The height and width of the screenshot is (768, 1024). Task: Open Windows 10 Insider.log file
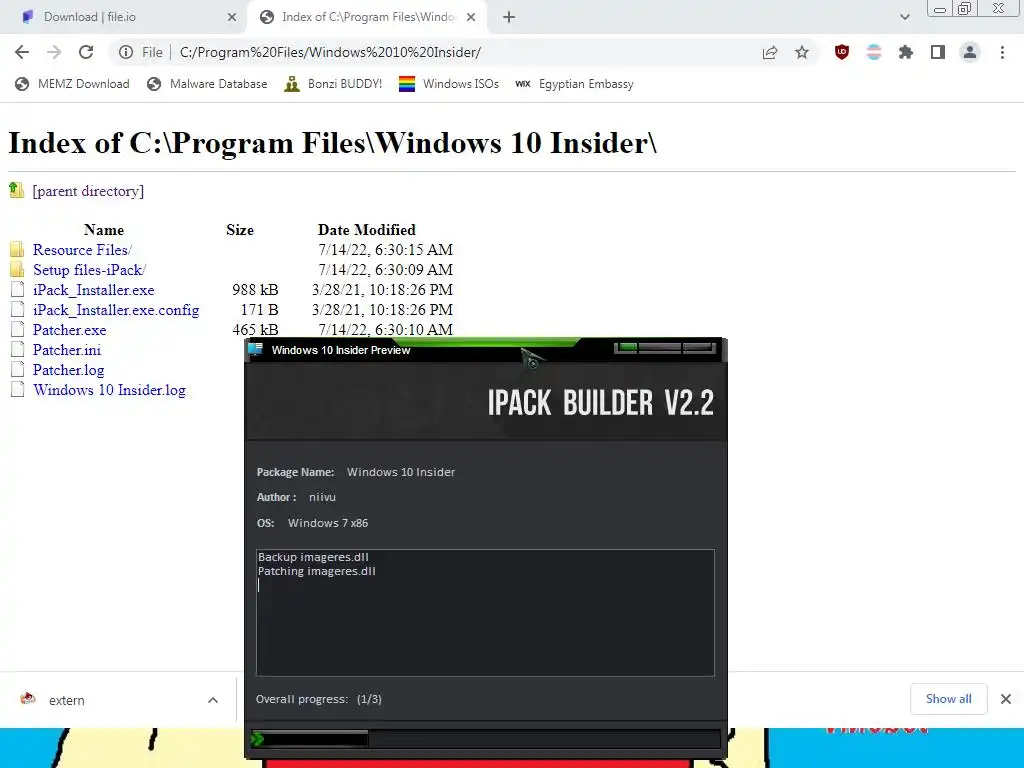coord(109,390)
